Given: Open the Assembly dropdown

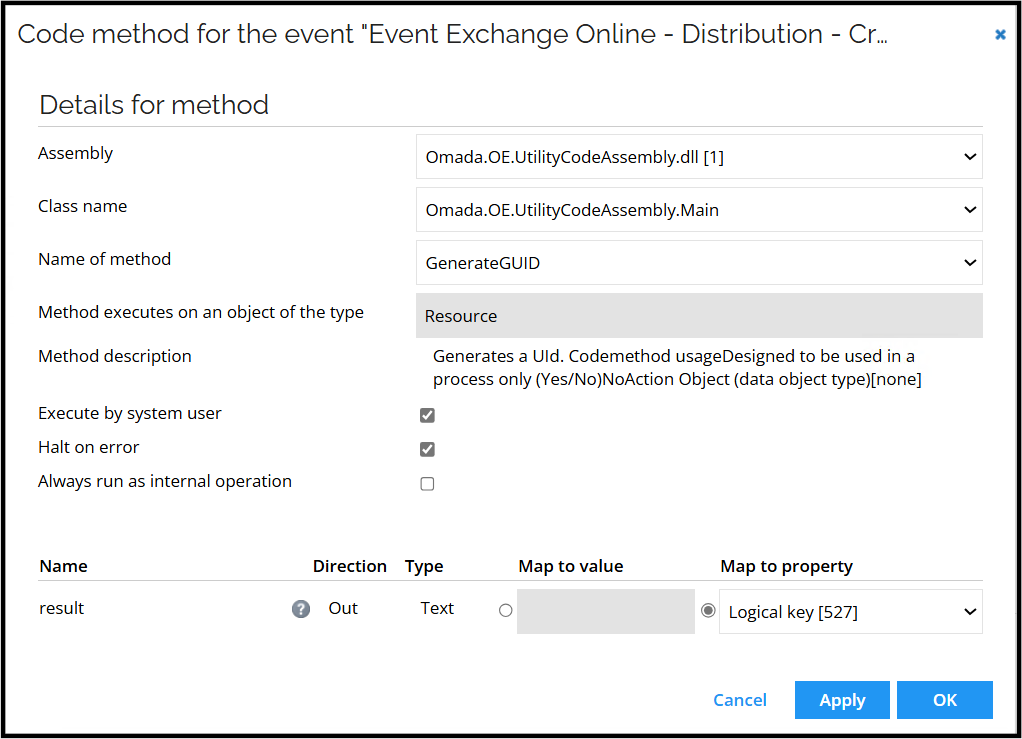Looking at the screenshot, I should [x=968, y=156].
